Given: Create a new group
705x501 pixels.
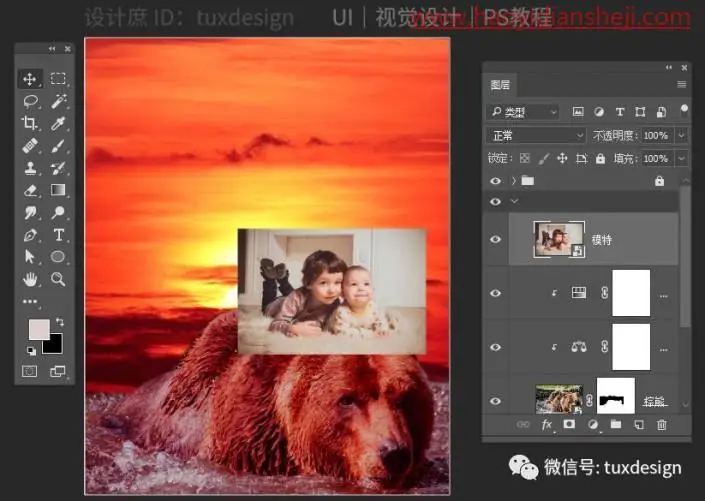Looking at the screenshot, I should (x=616, y=424).
